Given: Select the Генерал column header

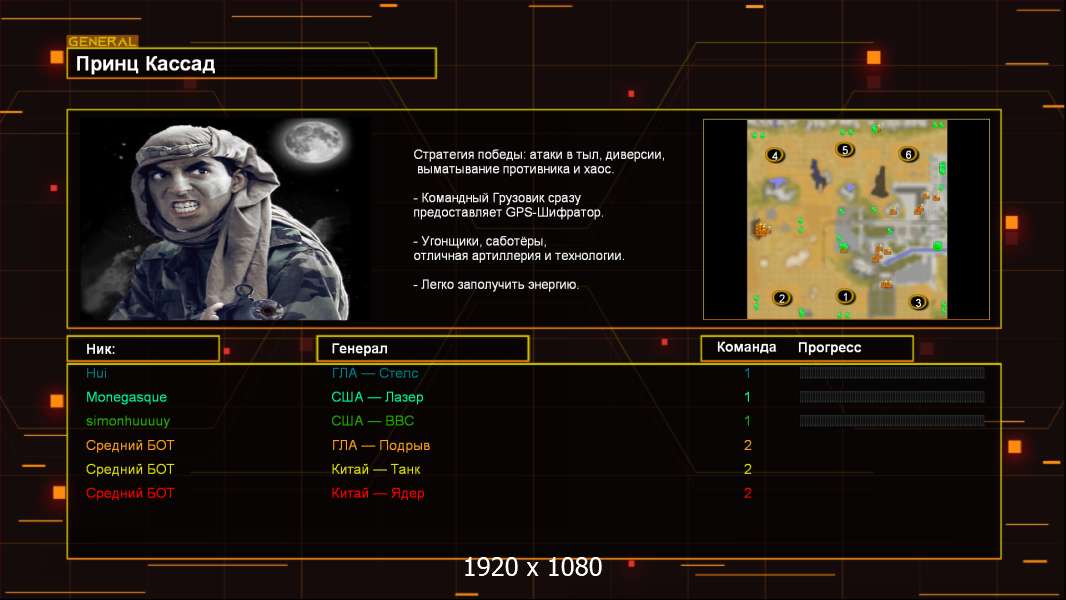Looking at the screenshot, I should 423,349.
